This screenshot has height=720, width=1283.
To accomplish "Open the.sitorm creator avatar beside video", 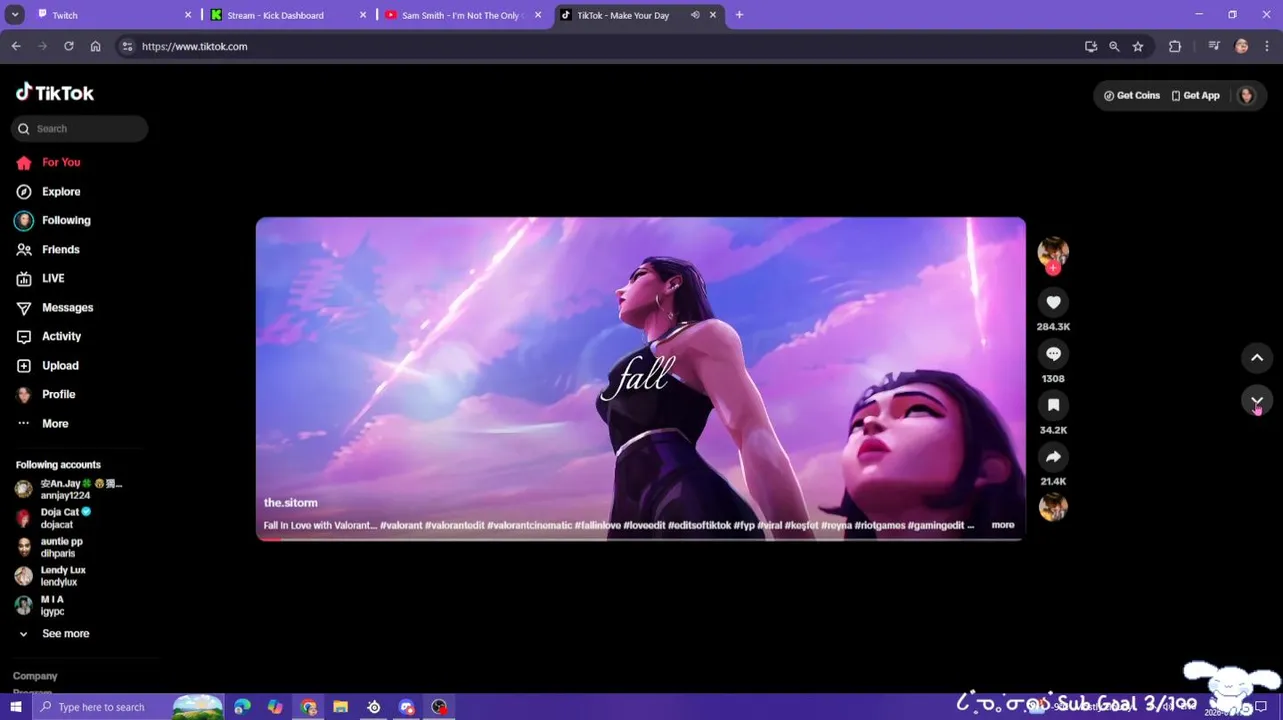I will tap(1053, 252).
